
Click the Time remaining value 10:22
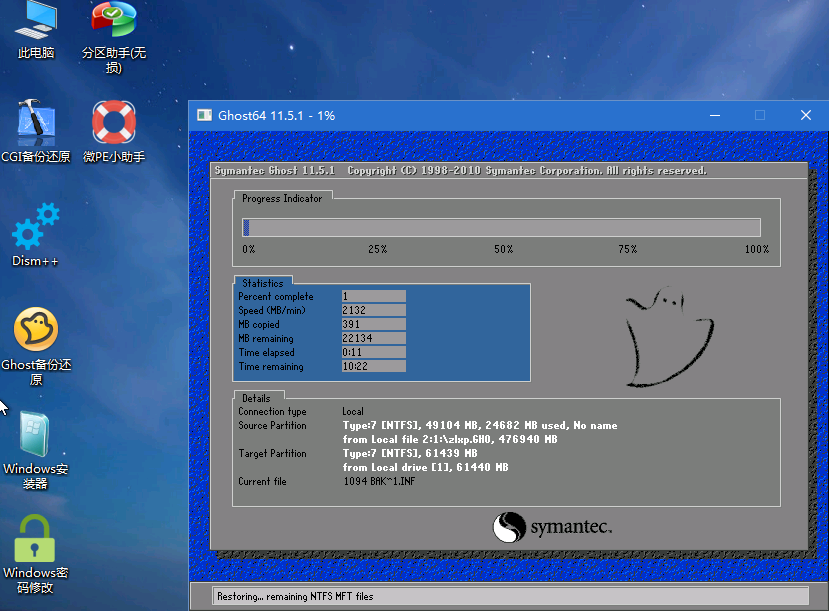pos(374,366)
